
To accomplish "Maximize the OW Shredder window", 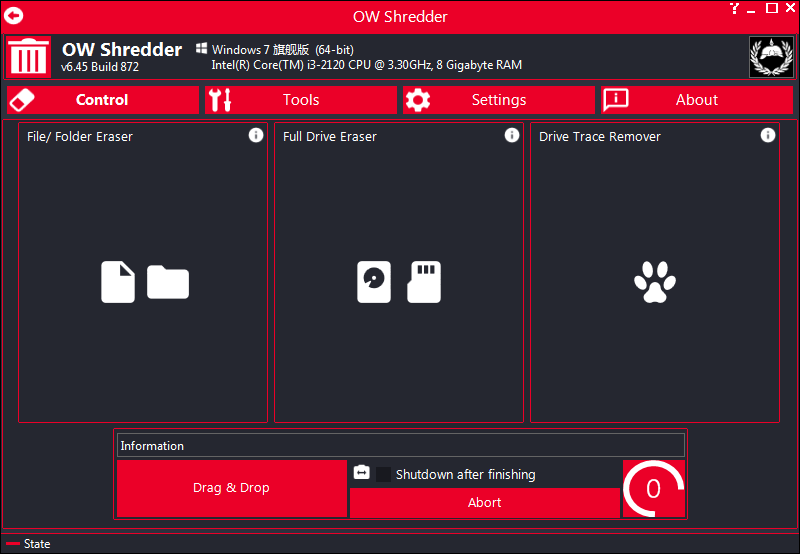I will (772, 8).
